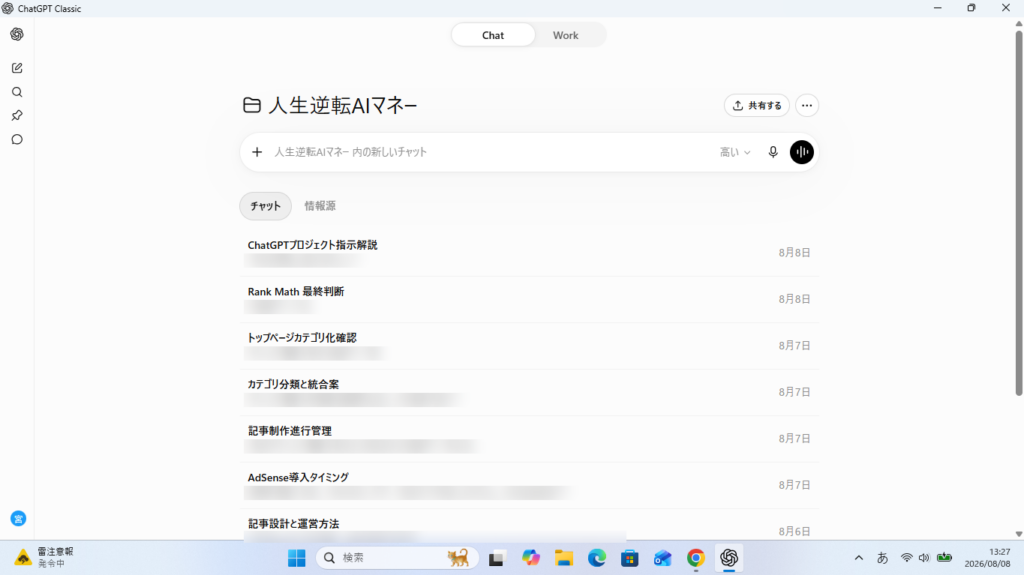Open the clock showing 13:27
Image resolution: width=1024 pixels, height=575 pixels.
click(987, 558)
